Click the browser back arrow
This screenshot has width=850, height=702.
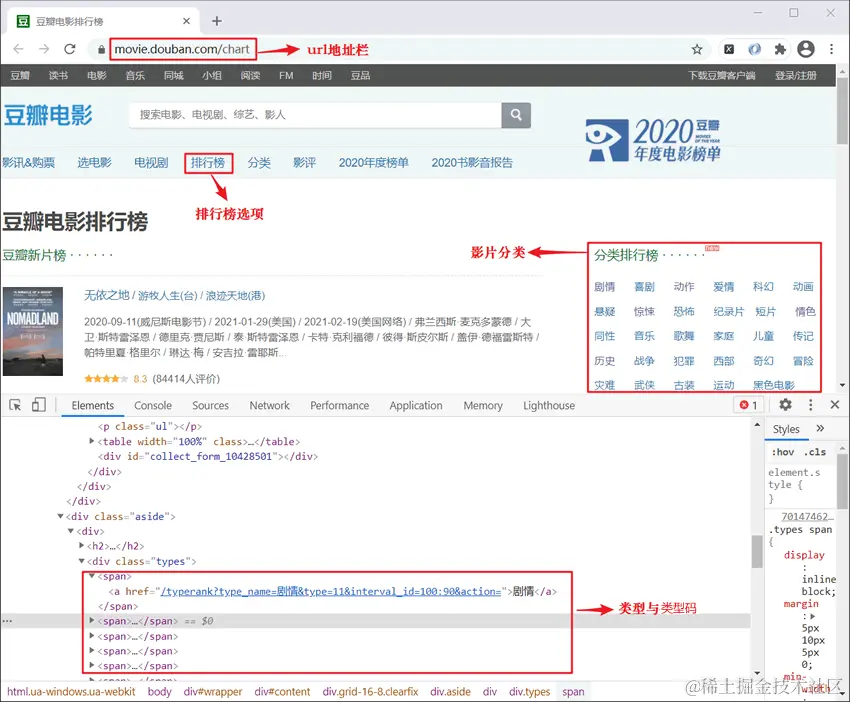[18, 50]
